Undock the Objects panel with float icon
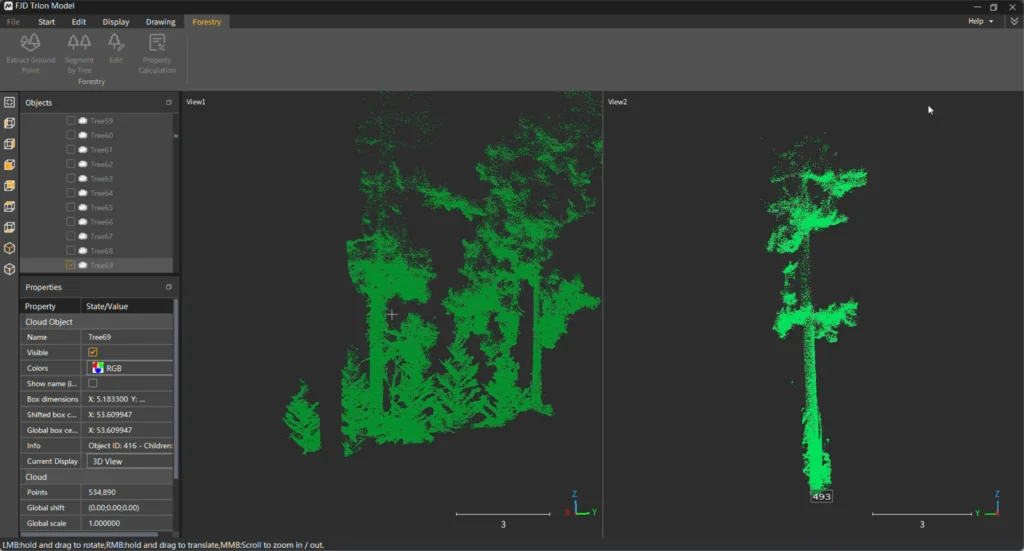 click(x=169, y=103)
